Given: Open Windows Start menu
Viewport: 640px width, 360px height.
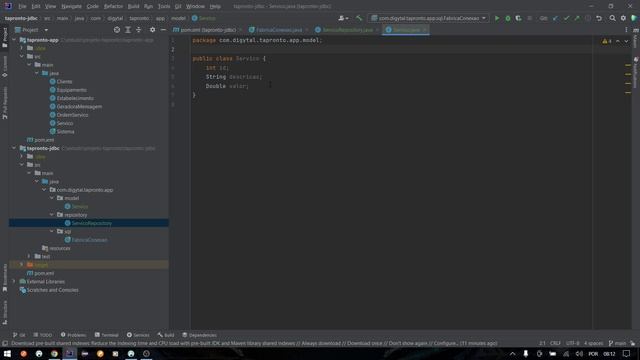Looking at the screenshot, I should pyautogui.click(x=7, y=354).
